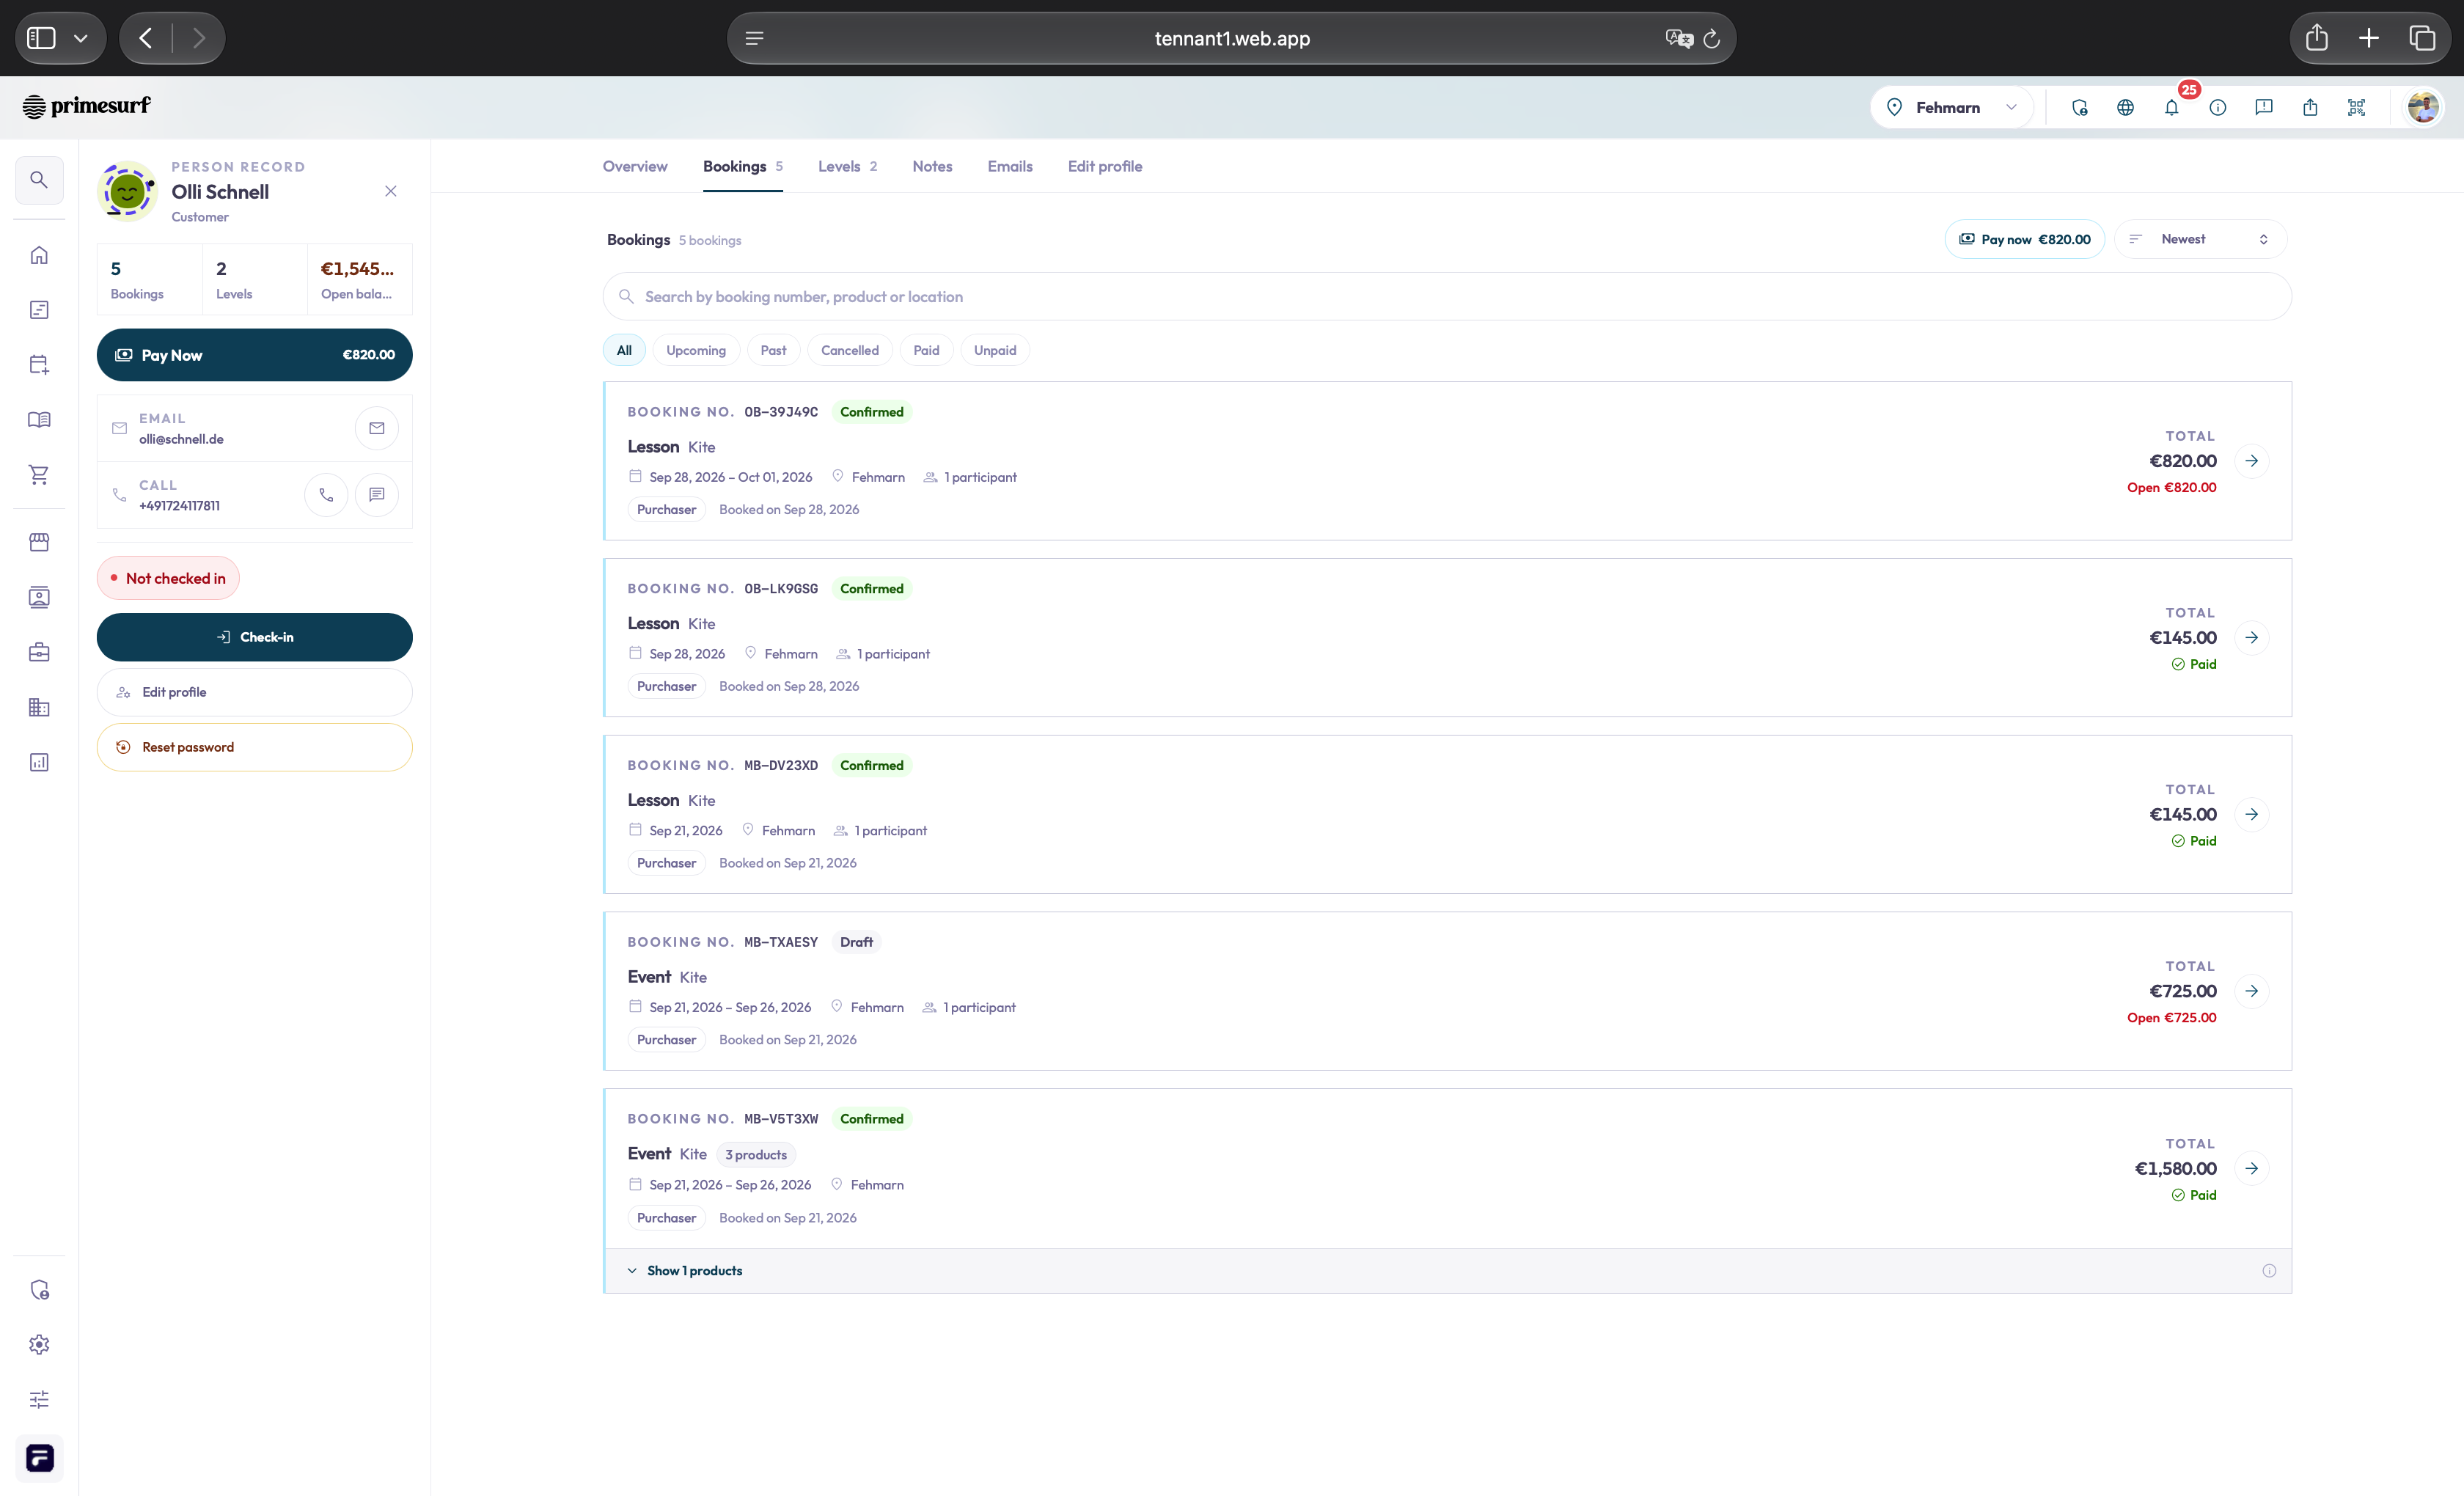Filter bookings by Past

point(773,350)
